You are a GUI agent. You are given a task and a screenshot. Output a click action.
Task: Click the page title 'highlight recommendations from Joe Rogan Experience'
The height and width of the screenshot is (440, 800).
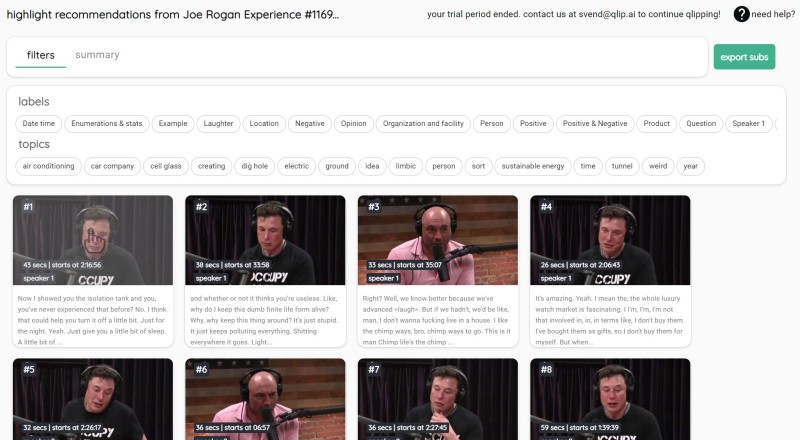coord(172,14)
